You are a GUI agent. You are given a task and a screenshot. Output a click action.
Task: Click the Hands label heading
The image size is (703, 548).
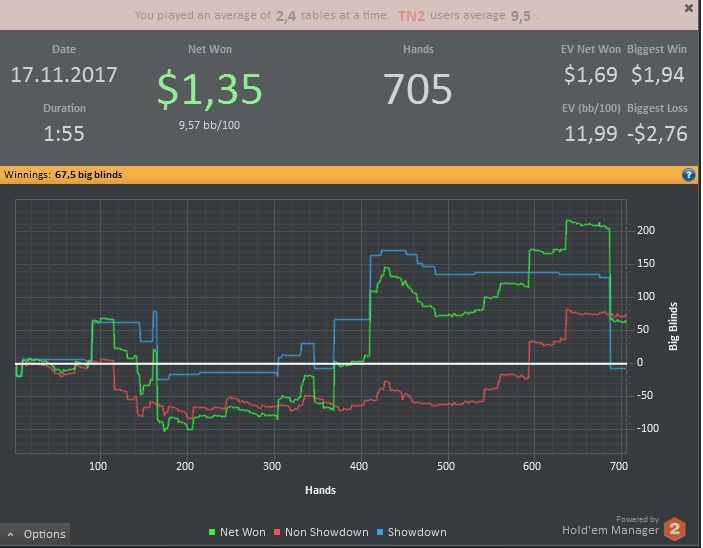coord(418,49)
